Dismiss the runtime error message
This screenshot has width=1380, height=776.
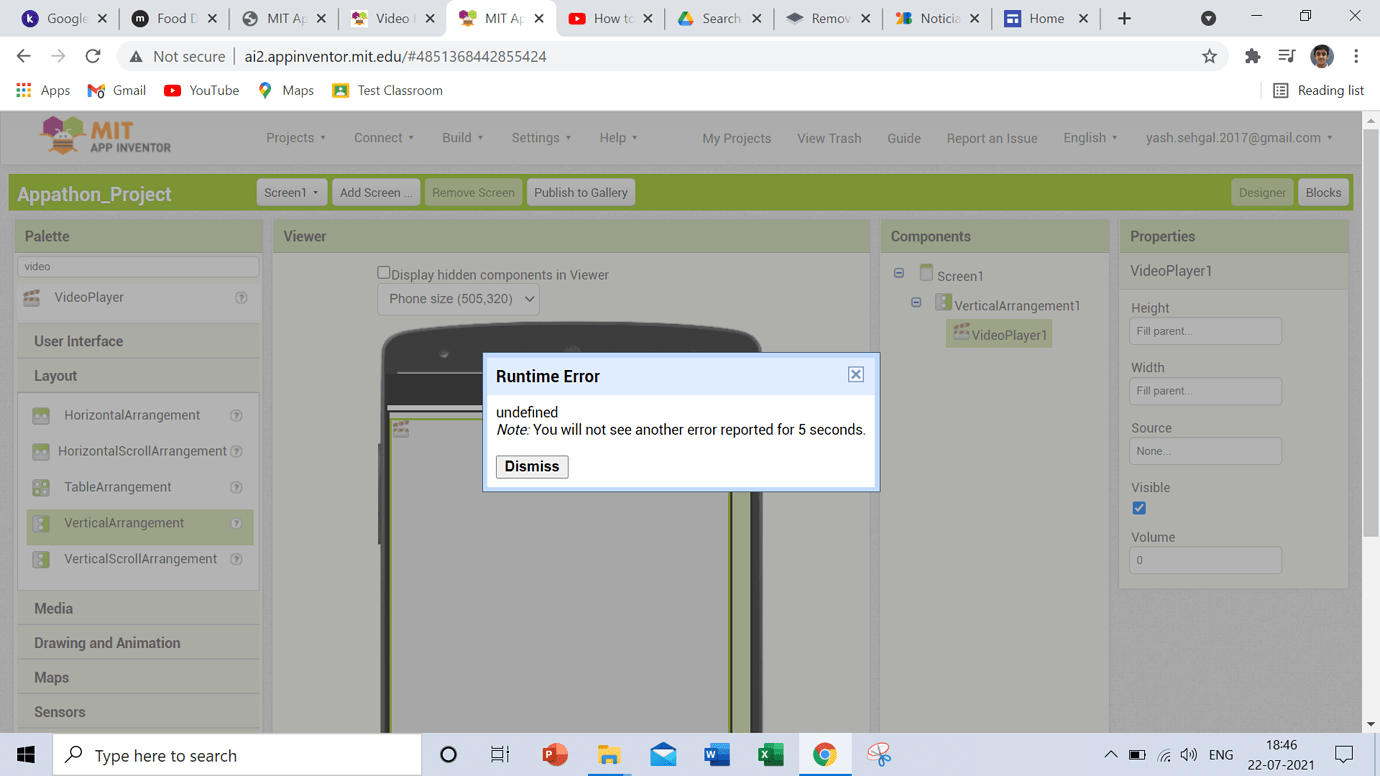pos(532,467)
